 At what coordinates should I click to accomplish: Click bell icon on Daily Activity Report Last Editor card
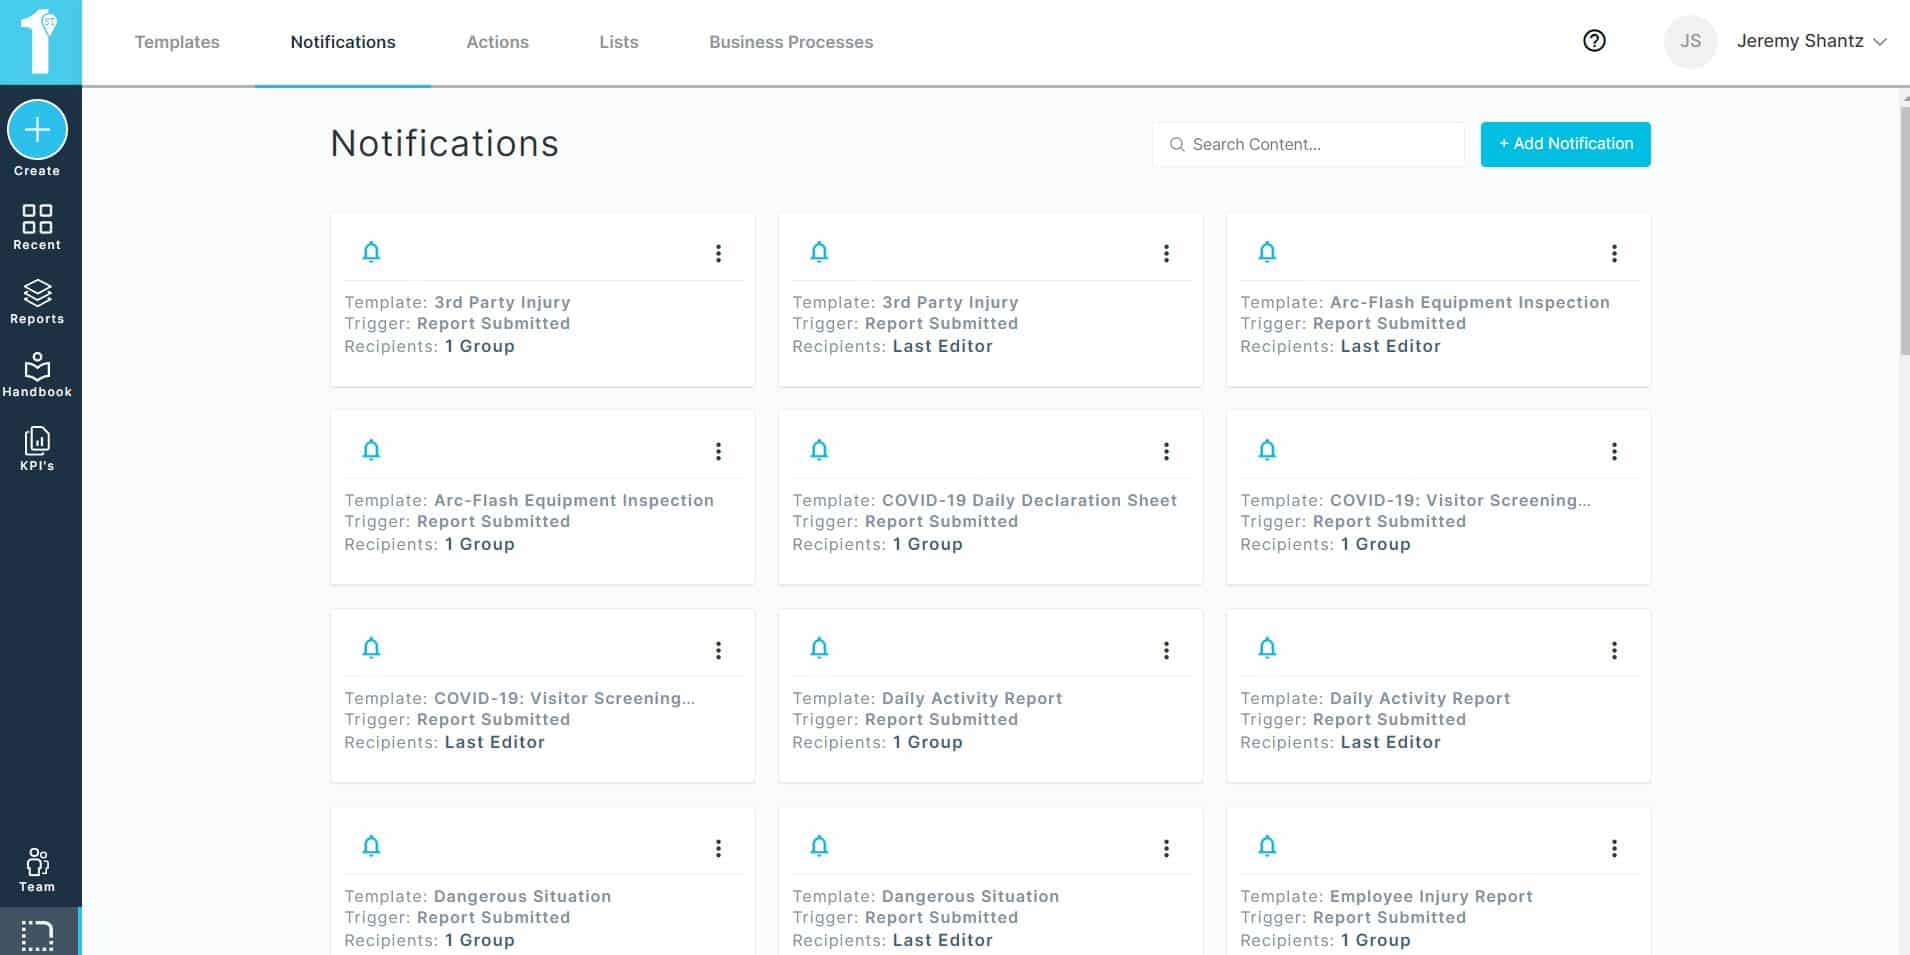[x=1267, y=648]
